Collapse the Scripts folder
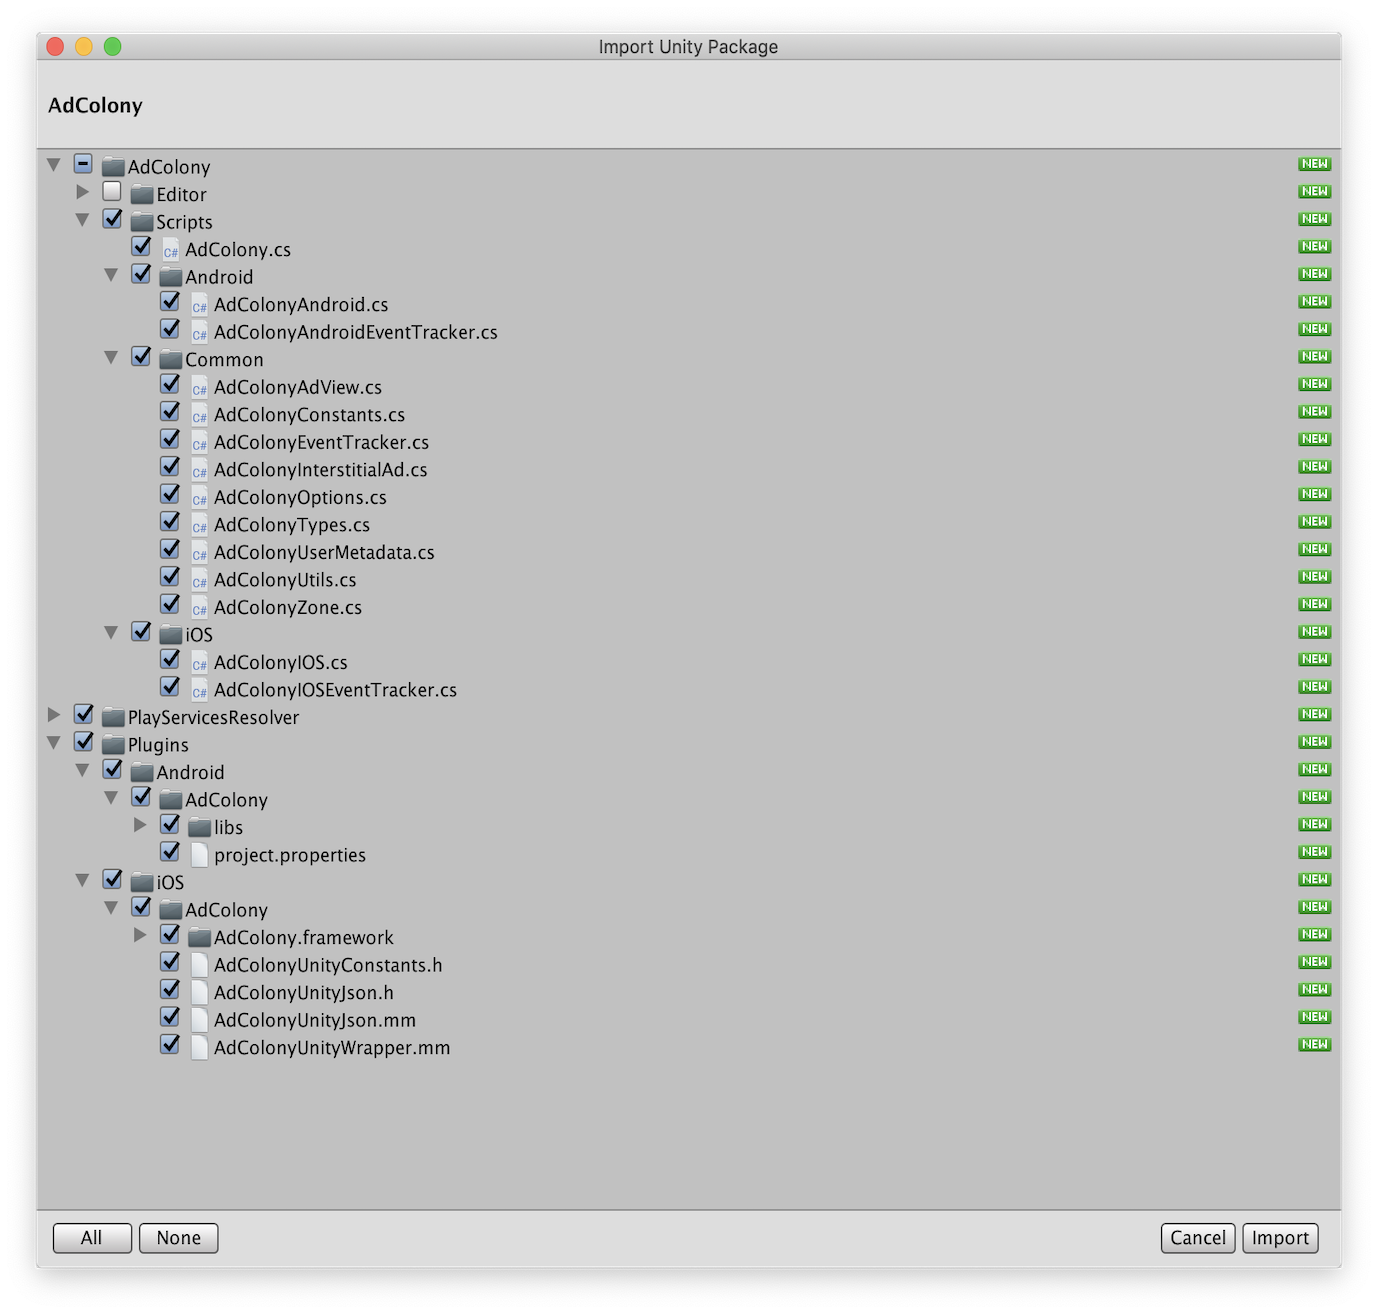This screenshot has width=1378, height=1314. tap(83, 219)
